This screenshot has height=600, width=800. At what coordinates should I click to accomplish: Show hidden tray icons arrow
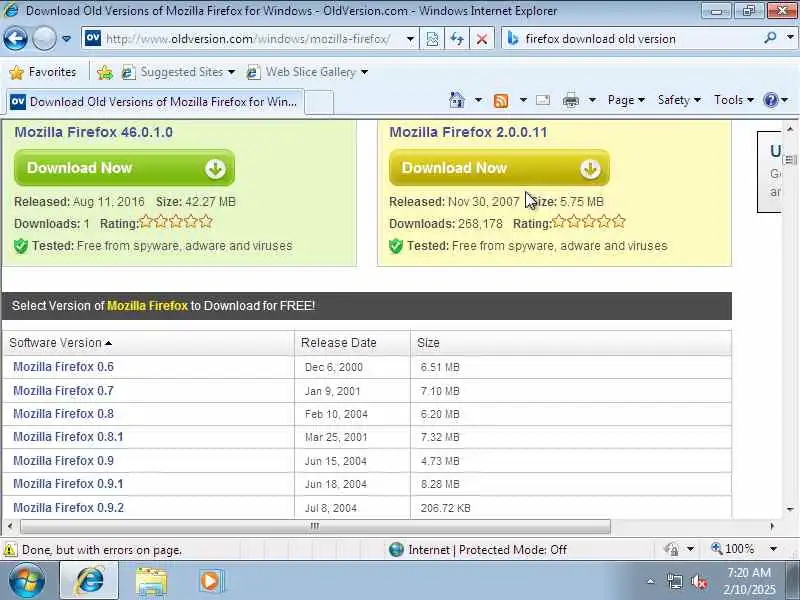click(x=651, y=581)
